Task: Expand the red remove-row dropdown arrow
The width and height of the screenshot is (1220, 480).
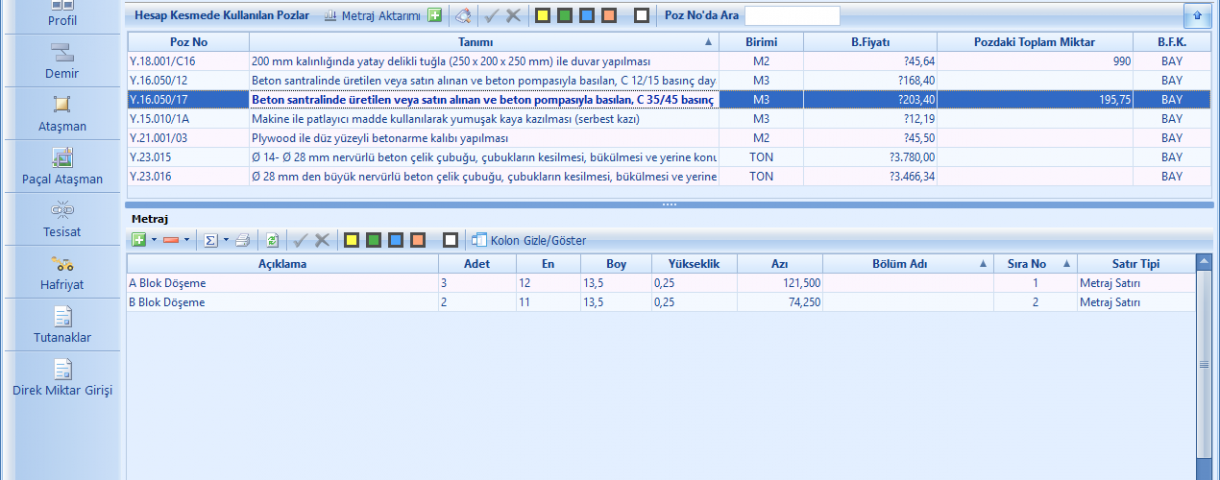Action: tap(187, 241)
